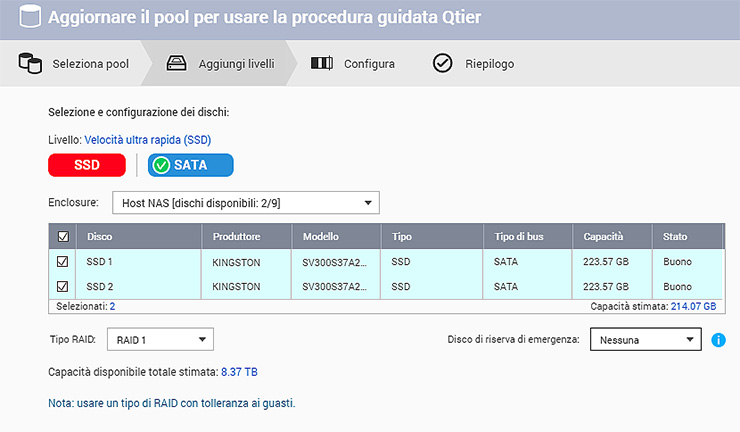Image resolution: width=740 pixels, height=432 pixels.
Task: Toggle the select-all disks checkbox in header
Action: [63, 237]
